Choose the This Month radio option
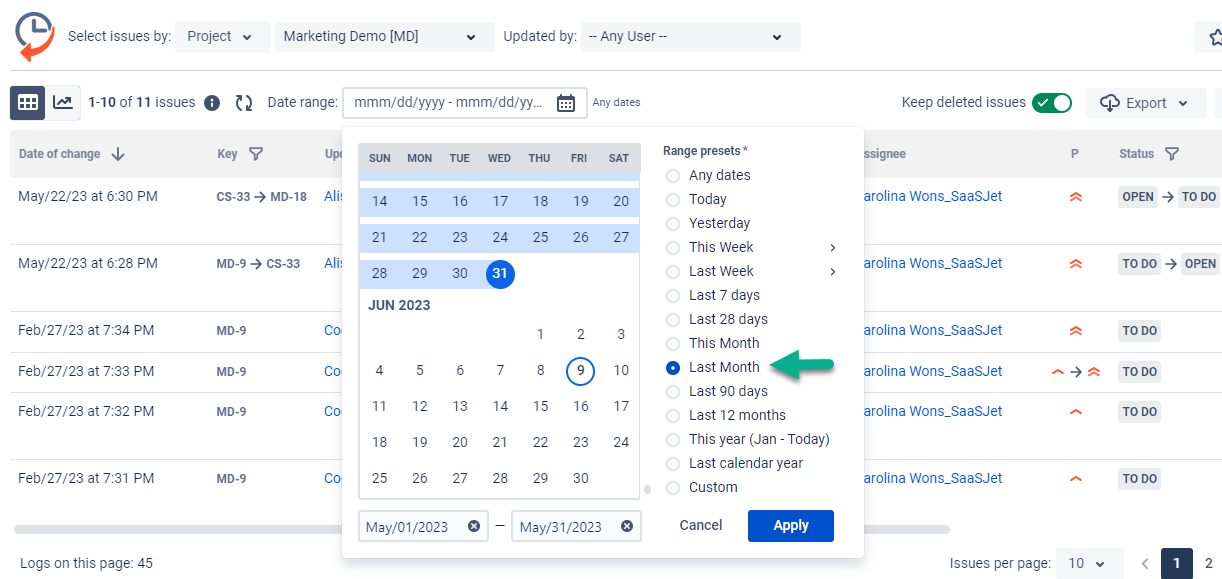The width and height of the screenshot is (1222, 579). [x=673, y=343]
